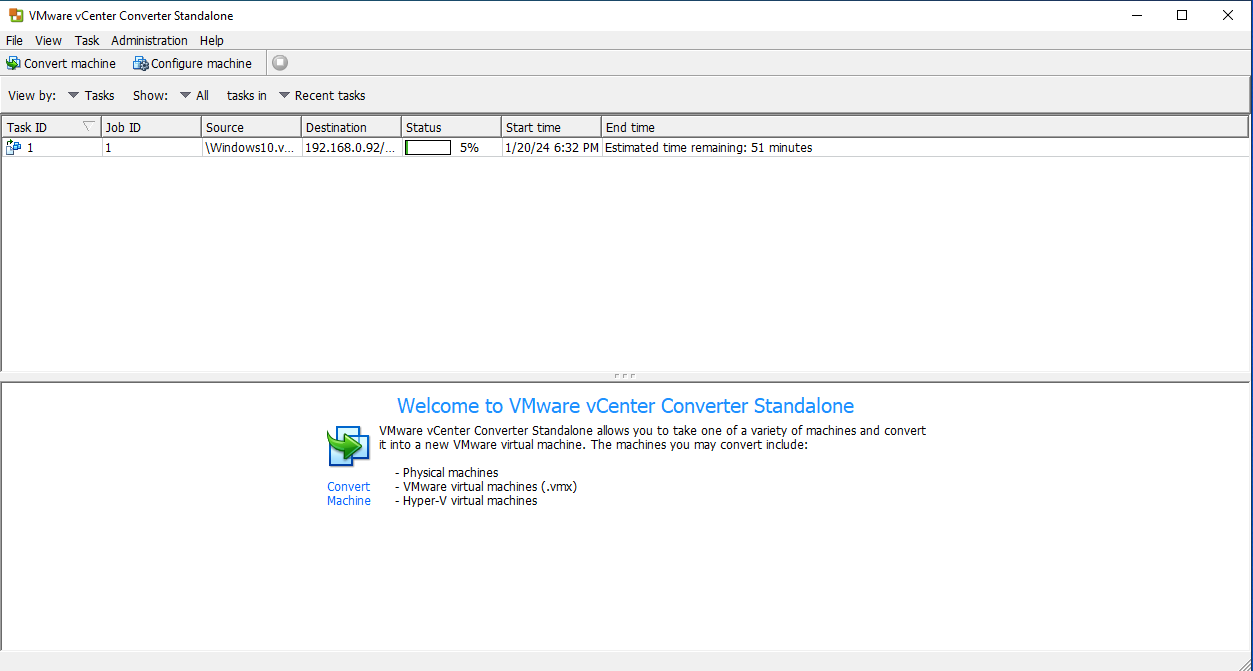
Task: Click the 1/20/24 6:32 PM start time cell
Action: pyautogui.click(x=552, y=147)
